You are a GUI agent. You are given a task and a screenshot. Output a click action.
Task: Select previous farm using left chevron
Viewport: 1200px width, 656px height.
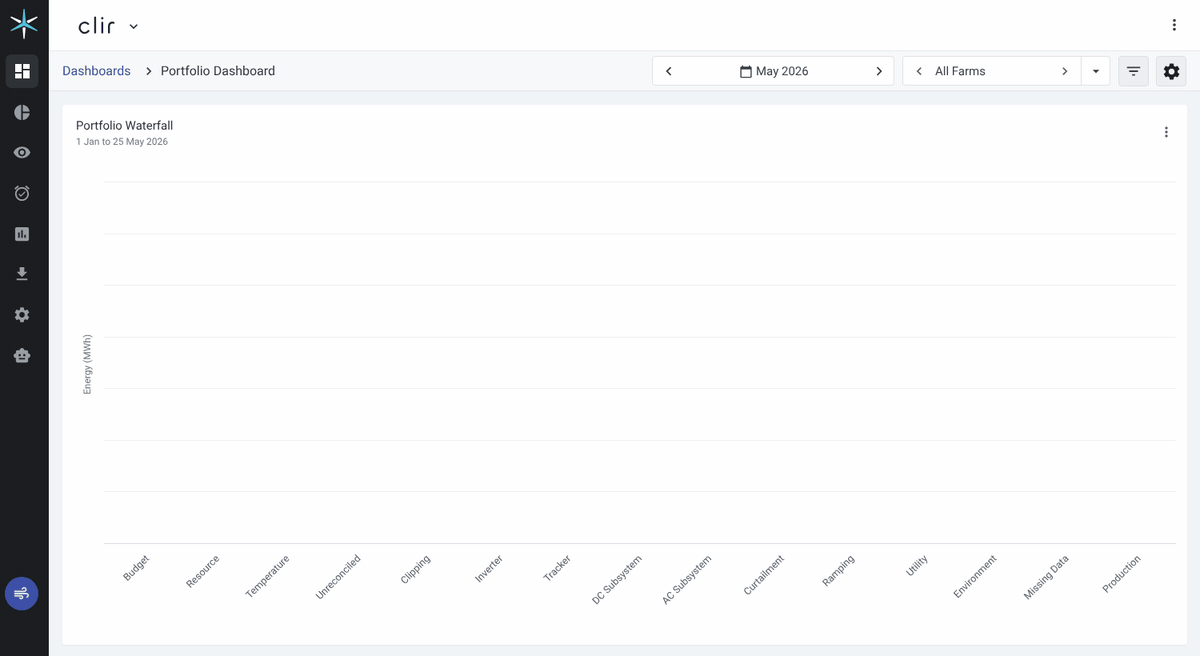coord(919,71)
